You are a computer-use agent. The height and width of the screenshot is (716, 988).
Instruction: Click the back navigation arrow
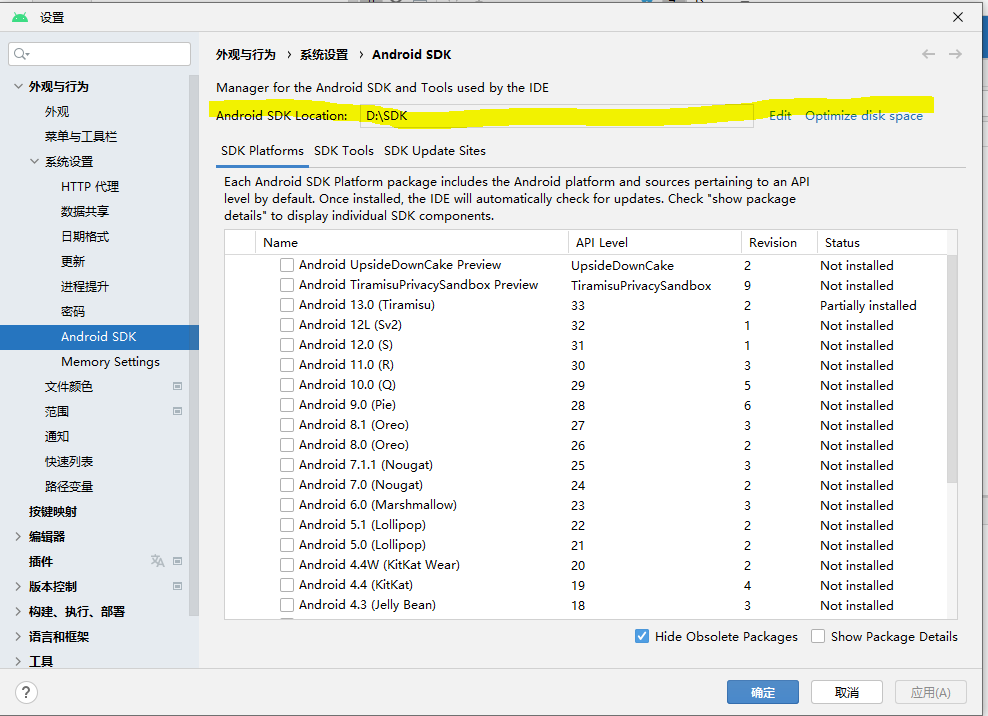click(927, 54)
